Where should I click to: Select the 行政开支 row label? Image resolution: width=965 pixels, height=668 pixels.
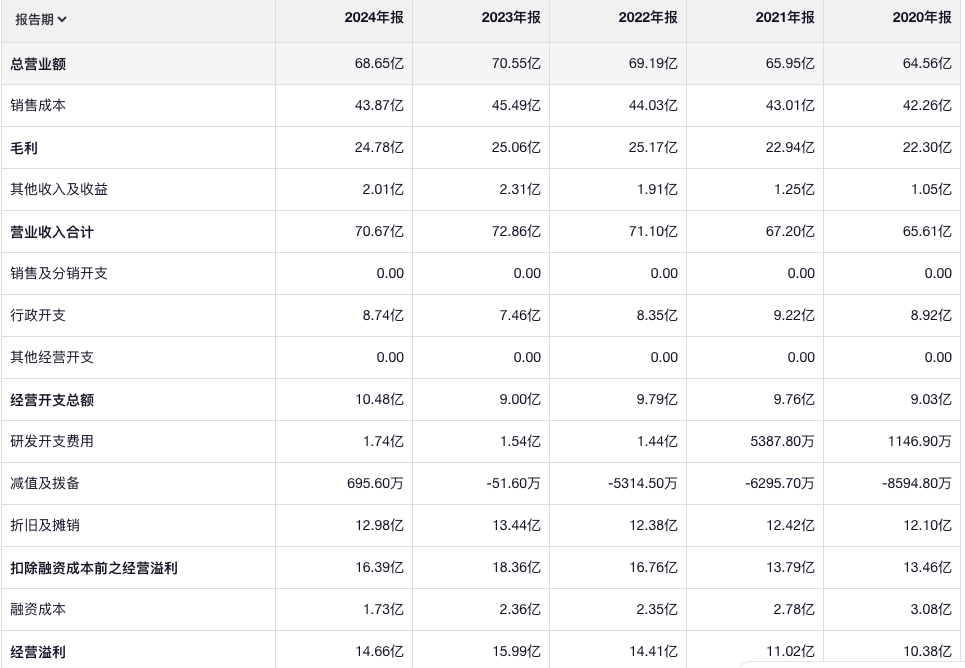(38, 316)
